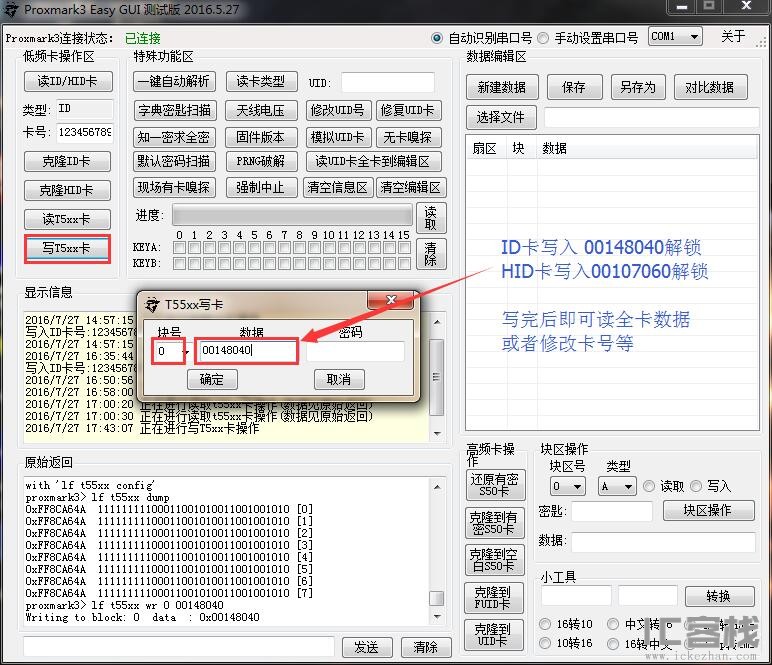Click 克隆到FUID卡 button
772x665 pixels.
(x=493, y=598)
